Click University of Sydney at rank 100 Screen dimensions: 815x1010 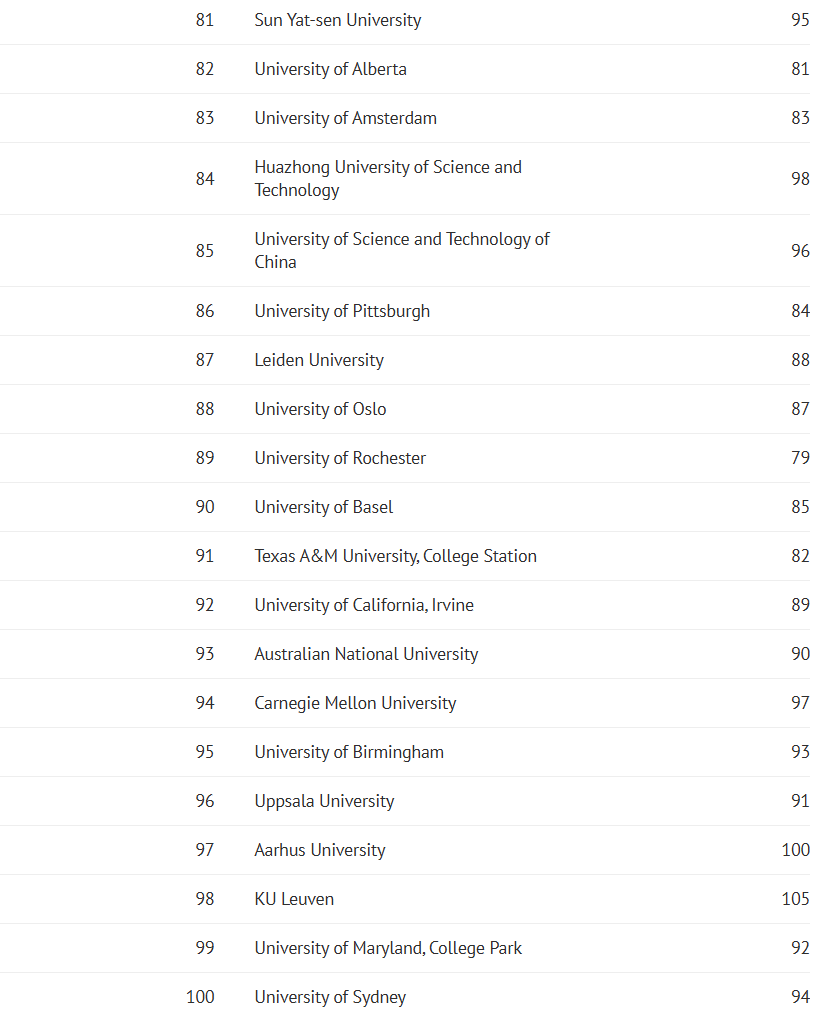[330, 996]
